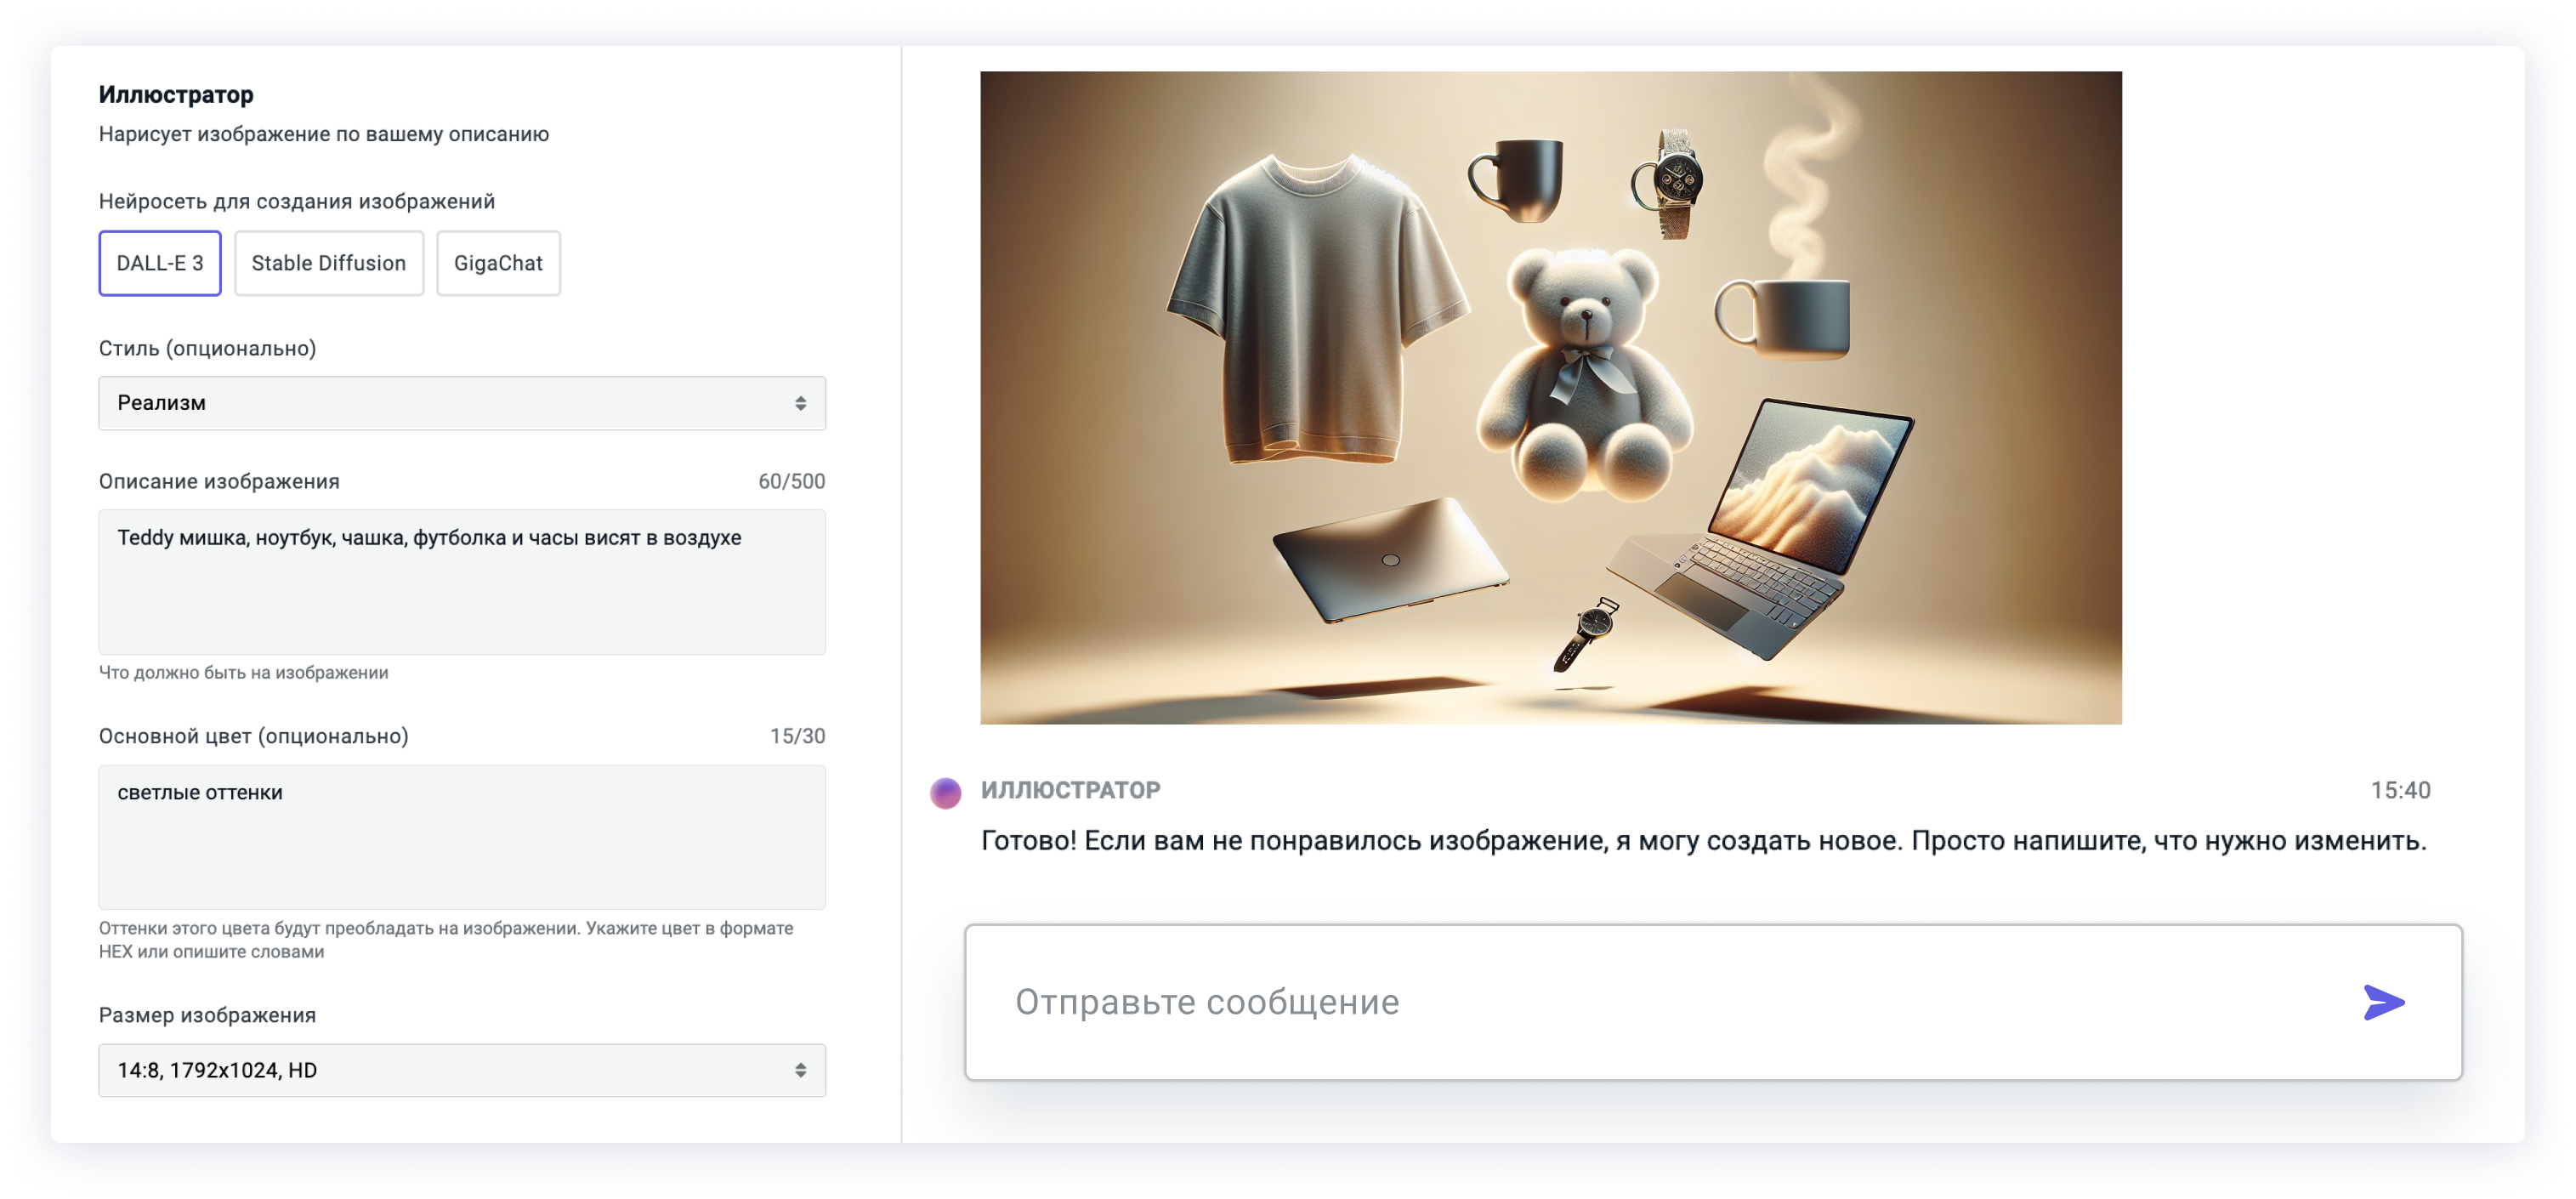
Task: Click the 60/500 description character counter
Action: tap(791, 481)
